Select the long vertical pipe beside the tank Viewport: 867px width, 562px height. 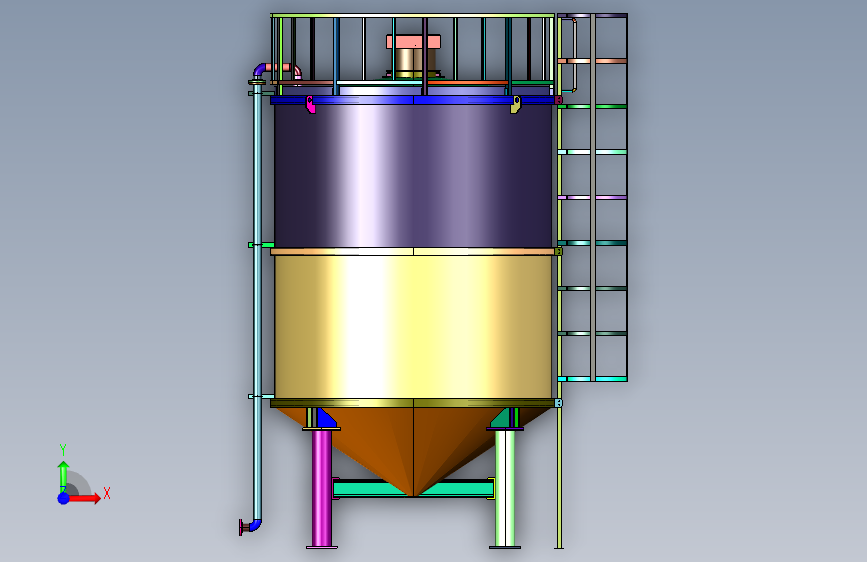point(258,301)
